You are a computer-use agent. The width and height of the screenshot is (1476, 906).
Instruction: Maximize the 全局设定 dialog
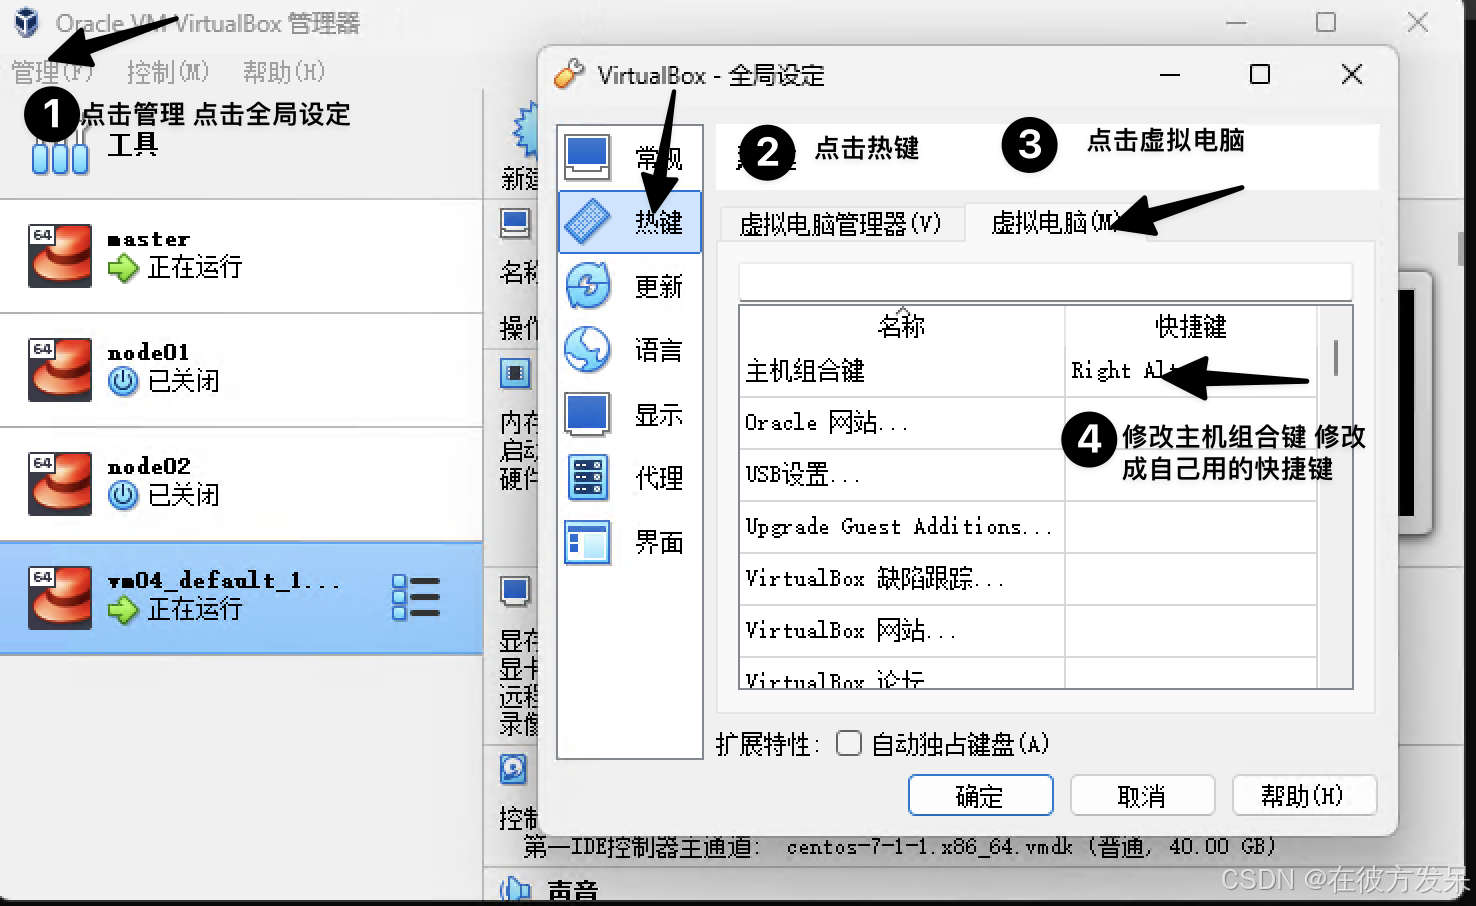click(1260, 74)
